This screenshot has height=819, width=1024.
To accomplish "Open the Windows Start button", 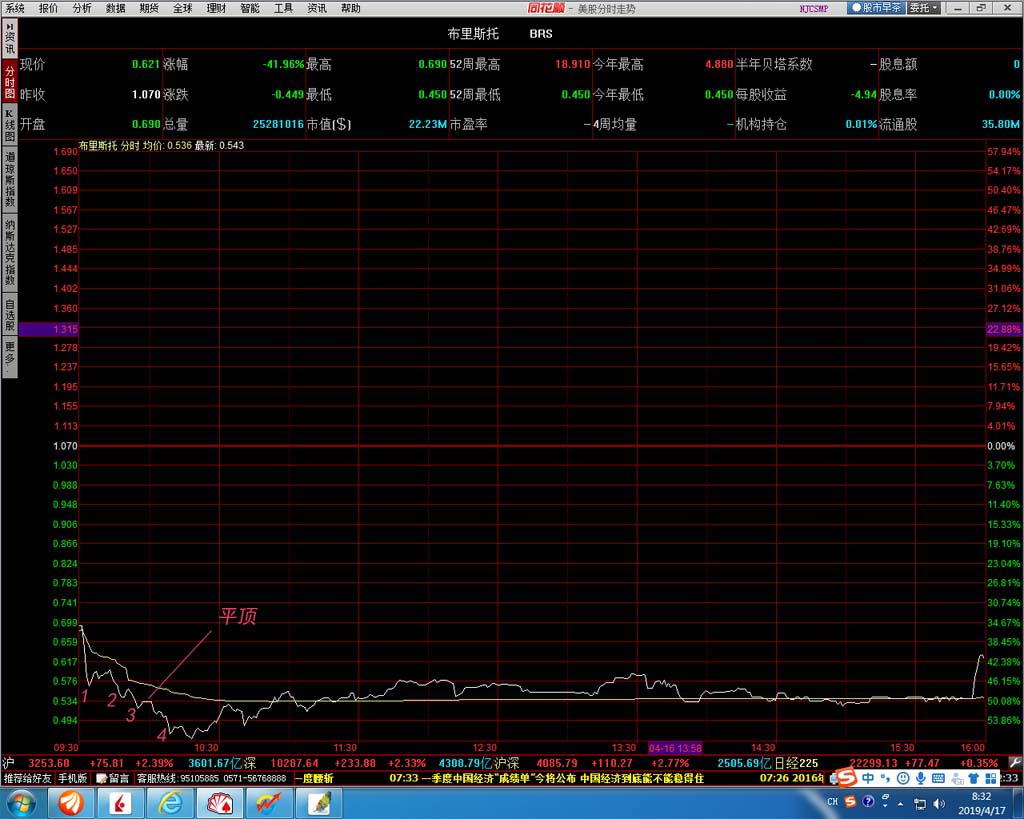I will pyautogui.click(x=20, y=803).
